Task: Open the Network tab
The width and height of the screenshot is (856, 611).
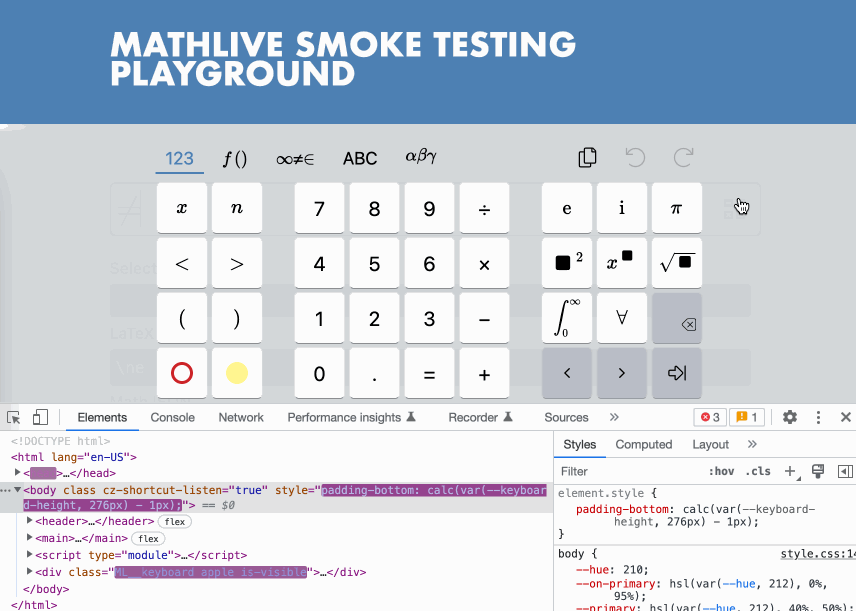Action: [x=241, y=417]
